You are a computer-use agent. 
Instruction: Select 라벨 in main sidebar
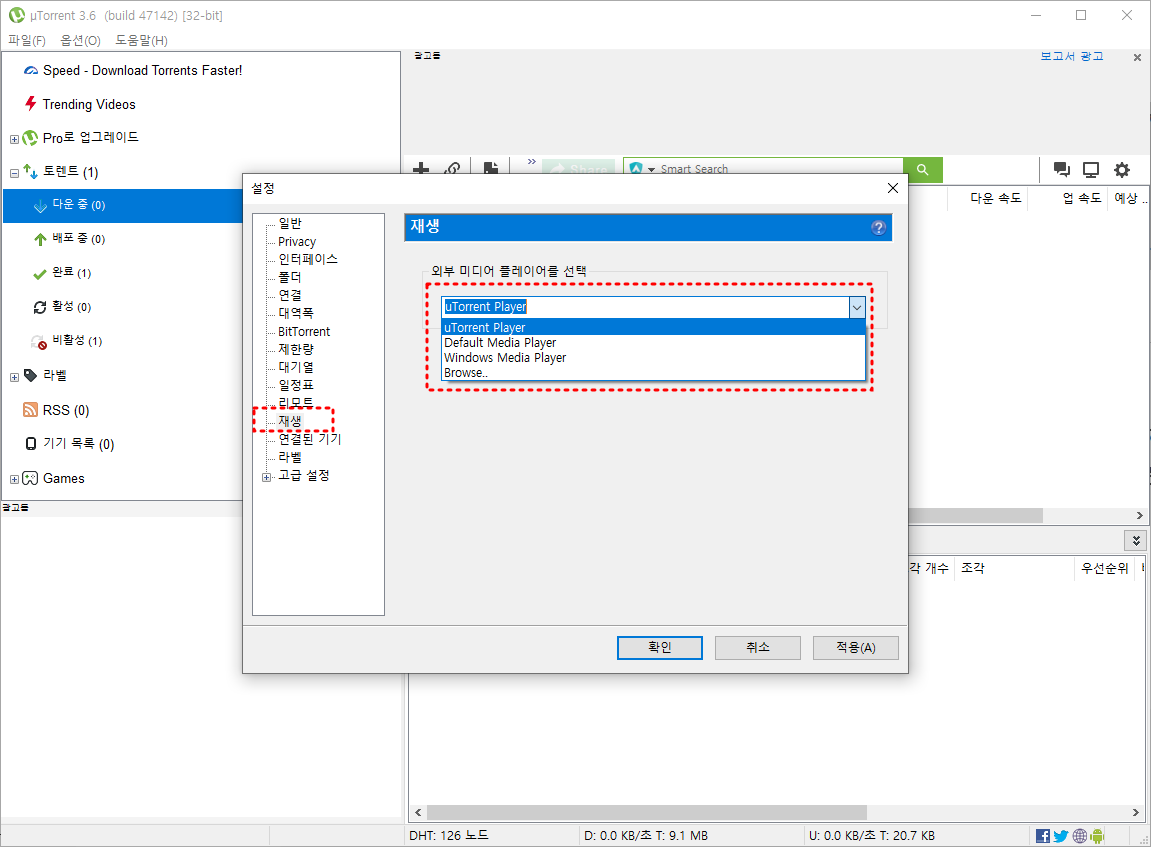(x=55, y=375)
